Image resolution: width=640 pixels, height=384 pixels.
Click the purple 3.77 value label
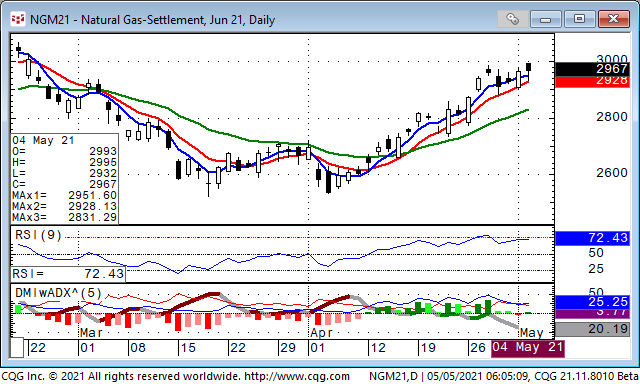tap(592, 313)
